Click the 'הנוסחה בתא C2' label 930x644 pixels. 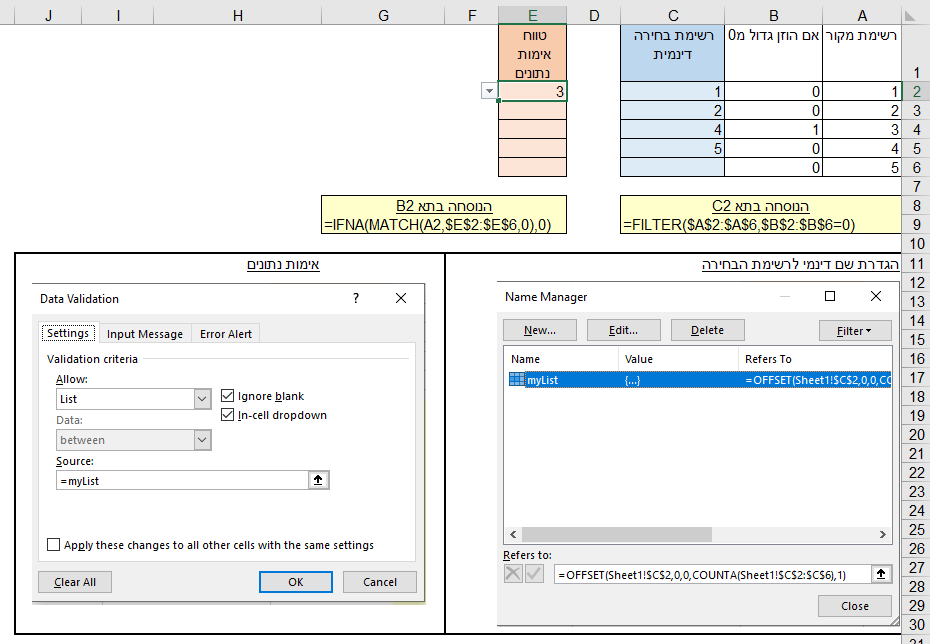coord(760,206)
